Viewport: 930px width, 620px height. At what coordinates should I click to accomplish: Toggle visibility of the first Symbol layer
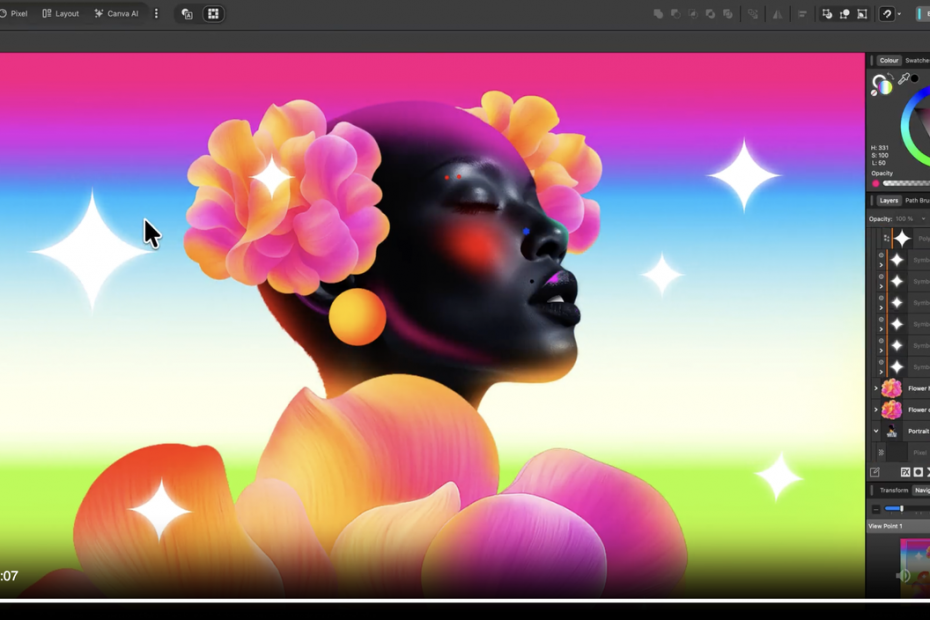(x=881, y=256)
